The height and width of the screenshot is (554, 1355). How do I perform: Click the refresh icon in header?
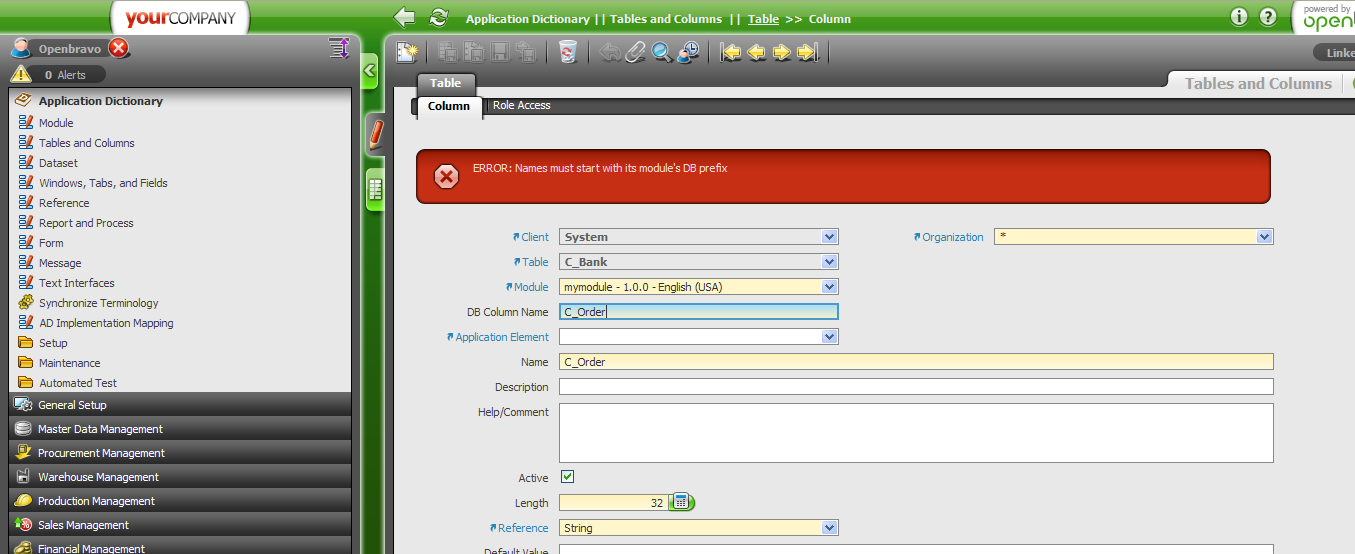[x=438, y=17]
